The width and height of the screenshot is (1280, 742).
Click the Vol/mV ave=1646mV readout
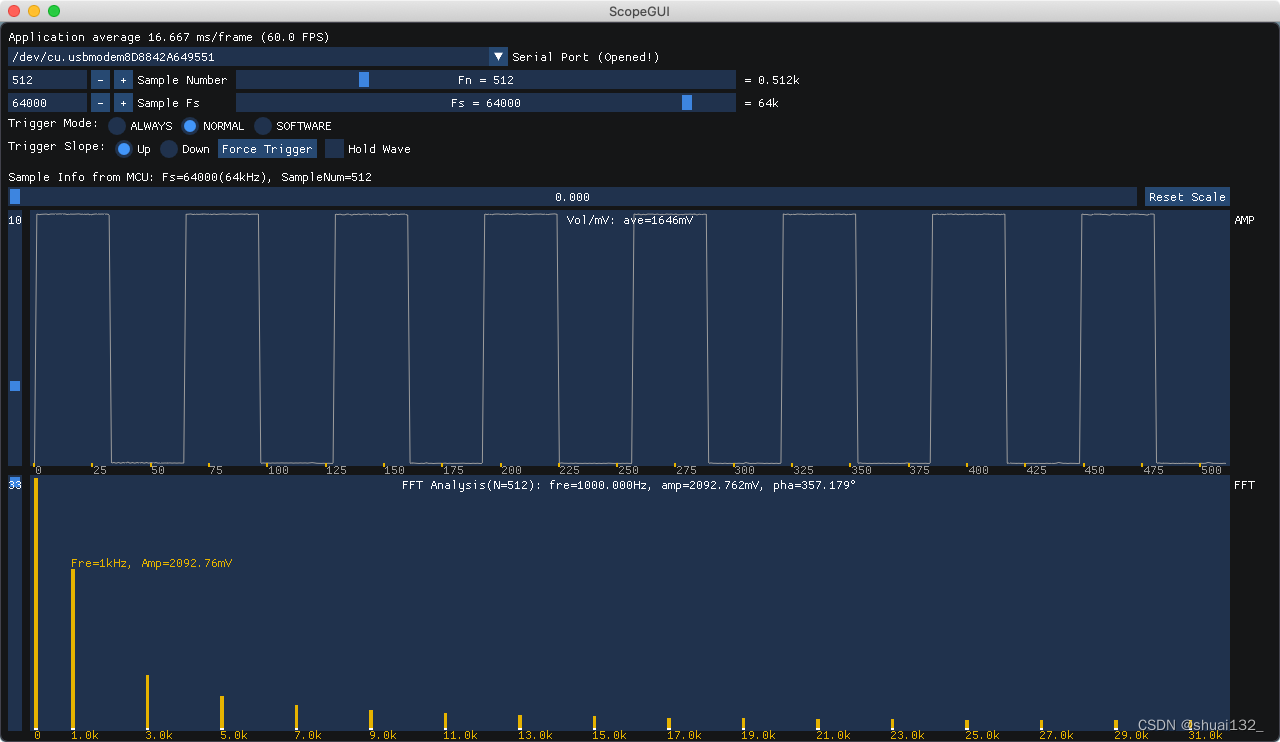[630, 220]
